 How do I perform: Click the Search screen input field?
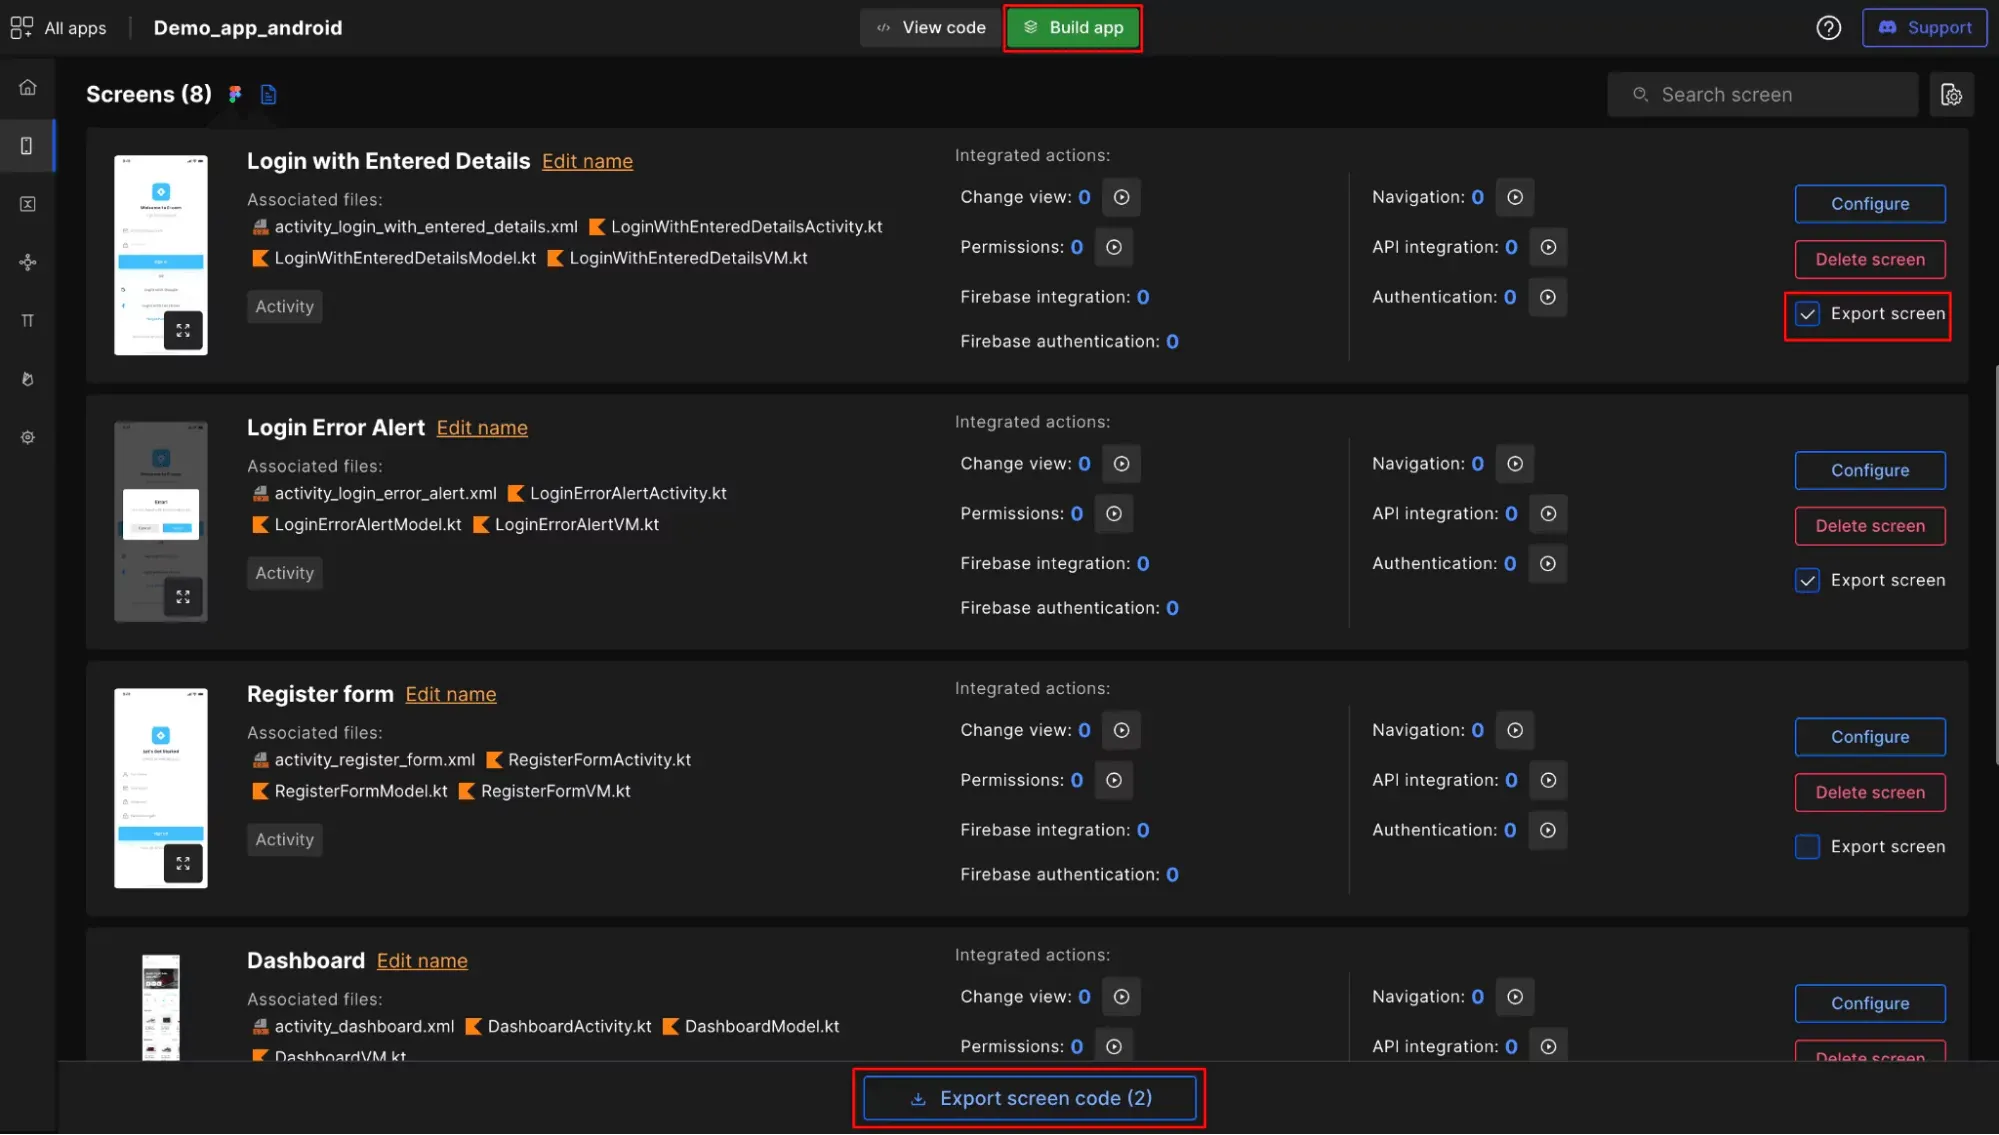(x=1762, y=95)
